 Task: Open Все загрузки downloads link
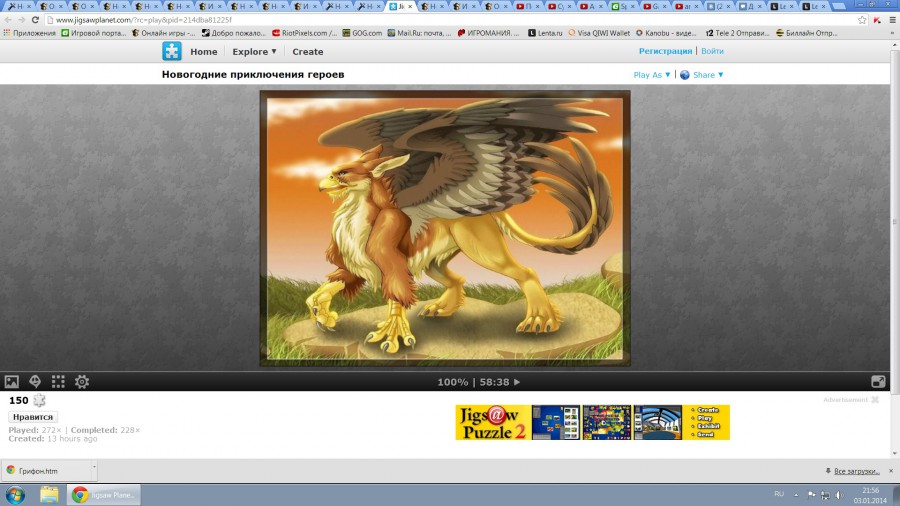[x=856, y=471]
